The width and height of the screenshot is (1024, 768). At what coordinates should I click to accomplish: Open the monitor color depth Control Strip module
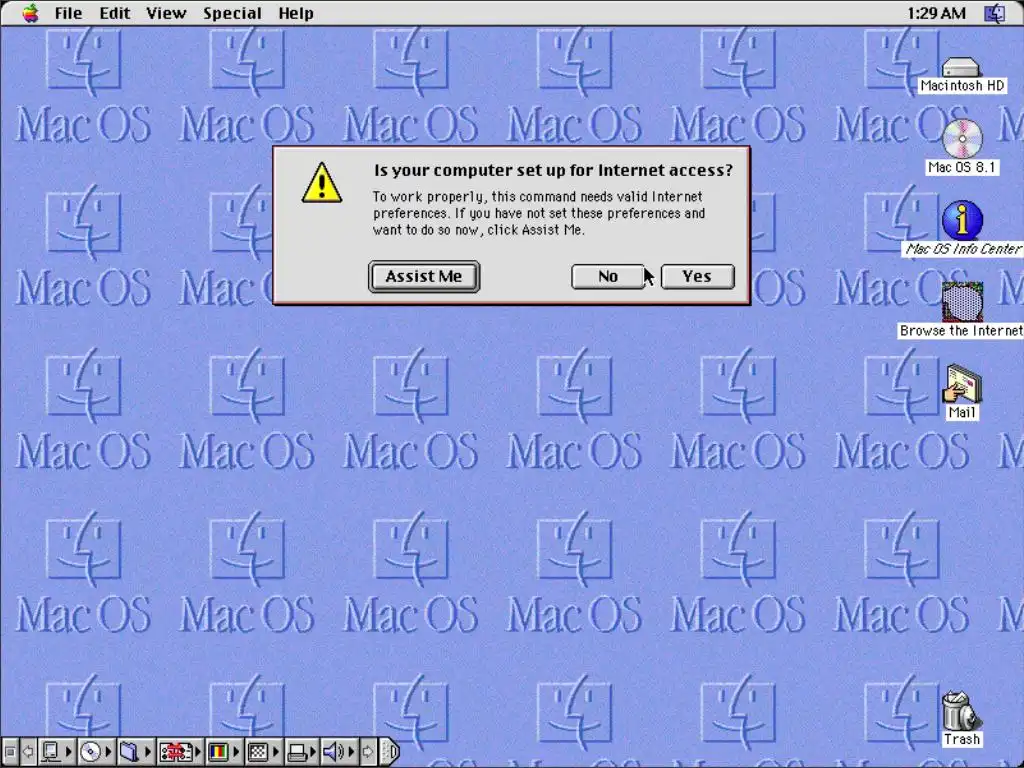point(224,752)
